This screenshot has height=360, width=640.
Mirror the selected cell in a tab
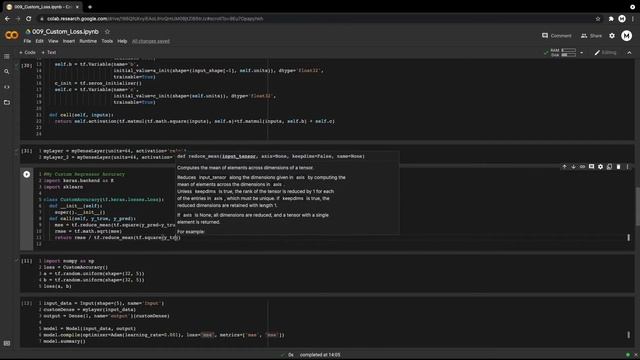click(609, 167)
